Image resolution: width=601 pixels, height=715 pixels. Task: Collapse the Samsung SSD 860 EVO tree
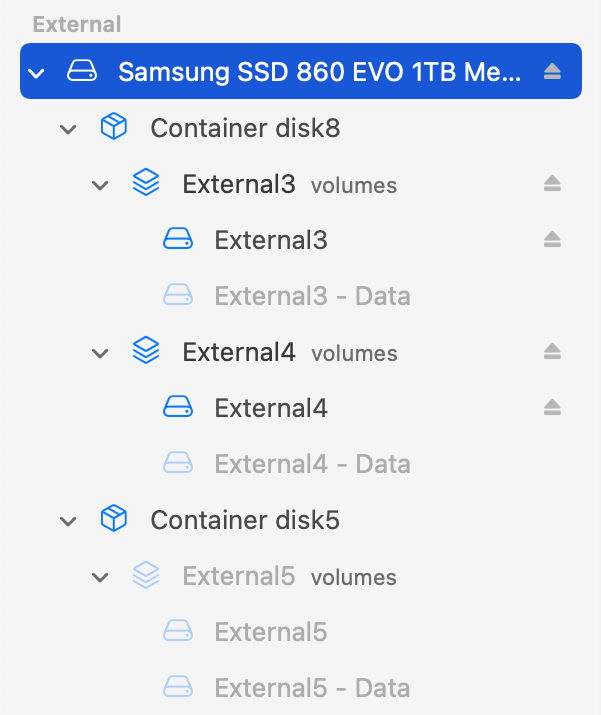tap(37, 73)
